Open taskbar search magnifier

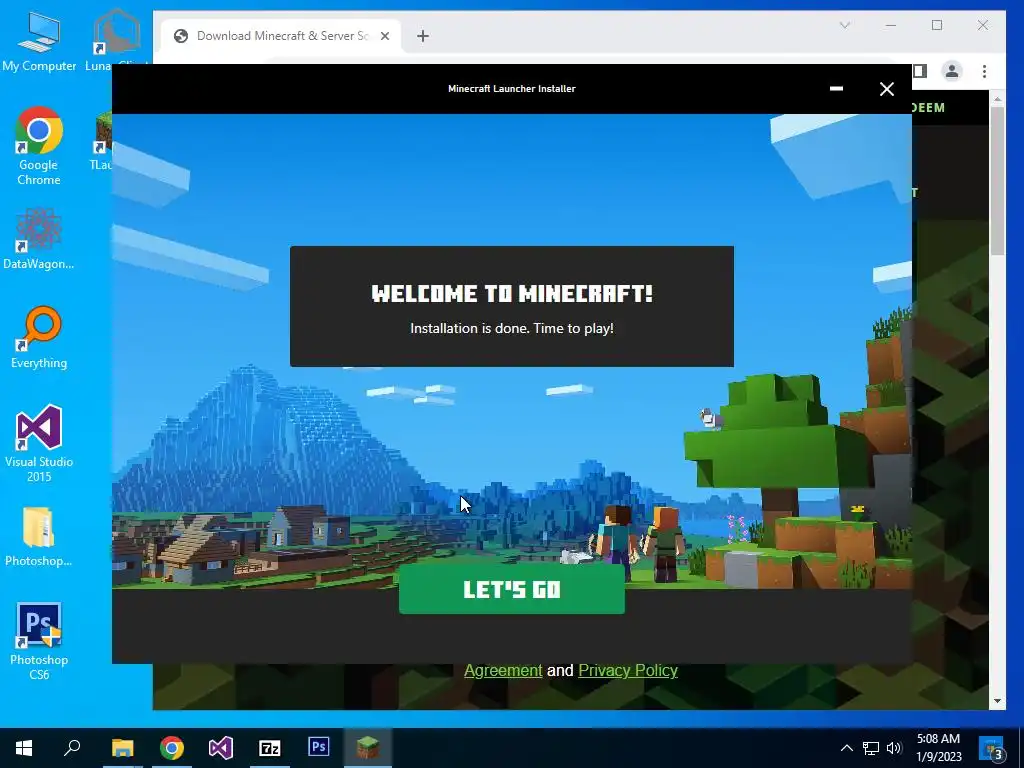pos(72,748)
